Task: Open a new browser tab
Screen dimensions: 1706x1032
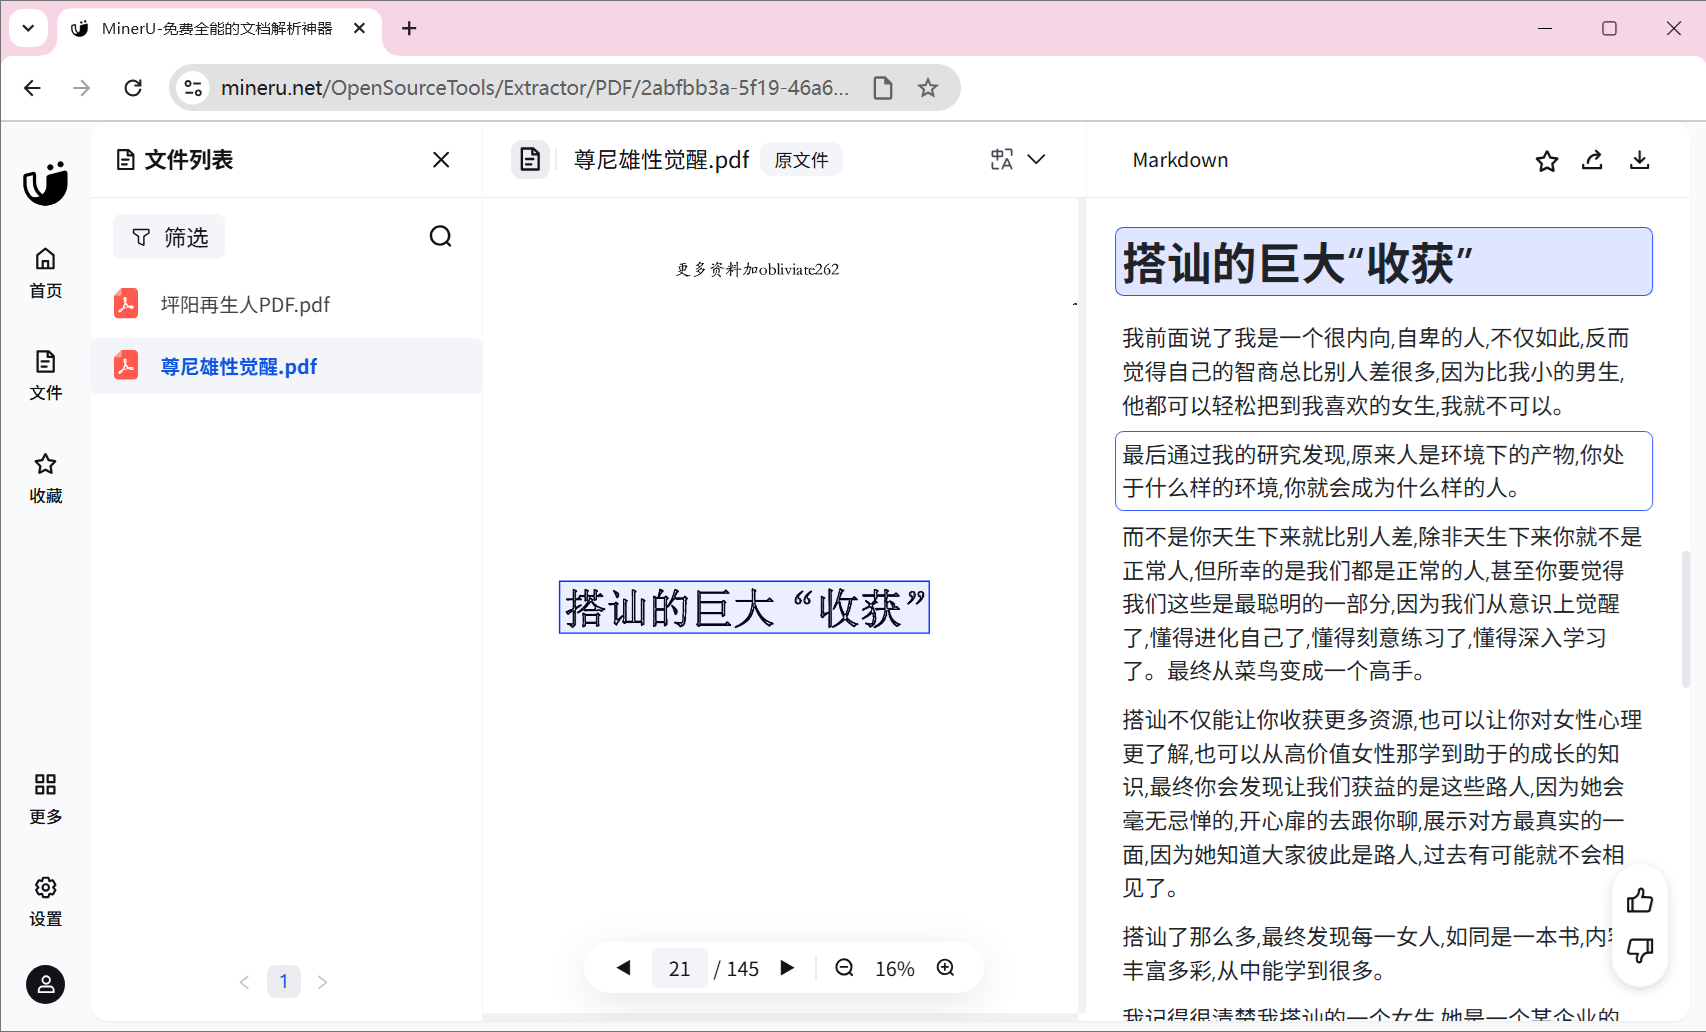Action: point(409,28)
